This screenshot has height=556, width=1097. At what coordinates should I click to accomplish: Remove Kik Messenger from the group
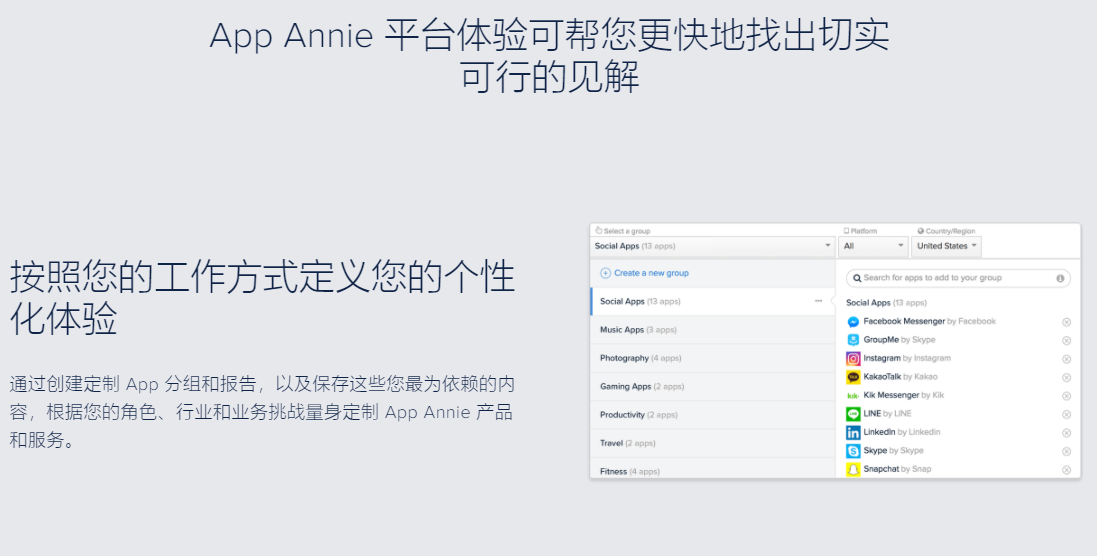1066,396
